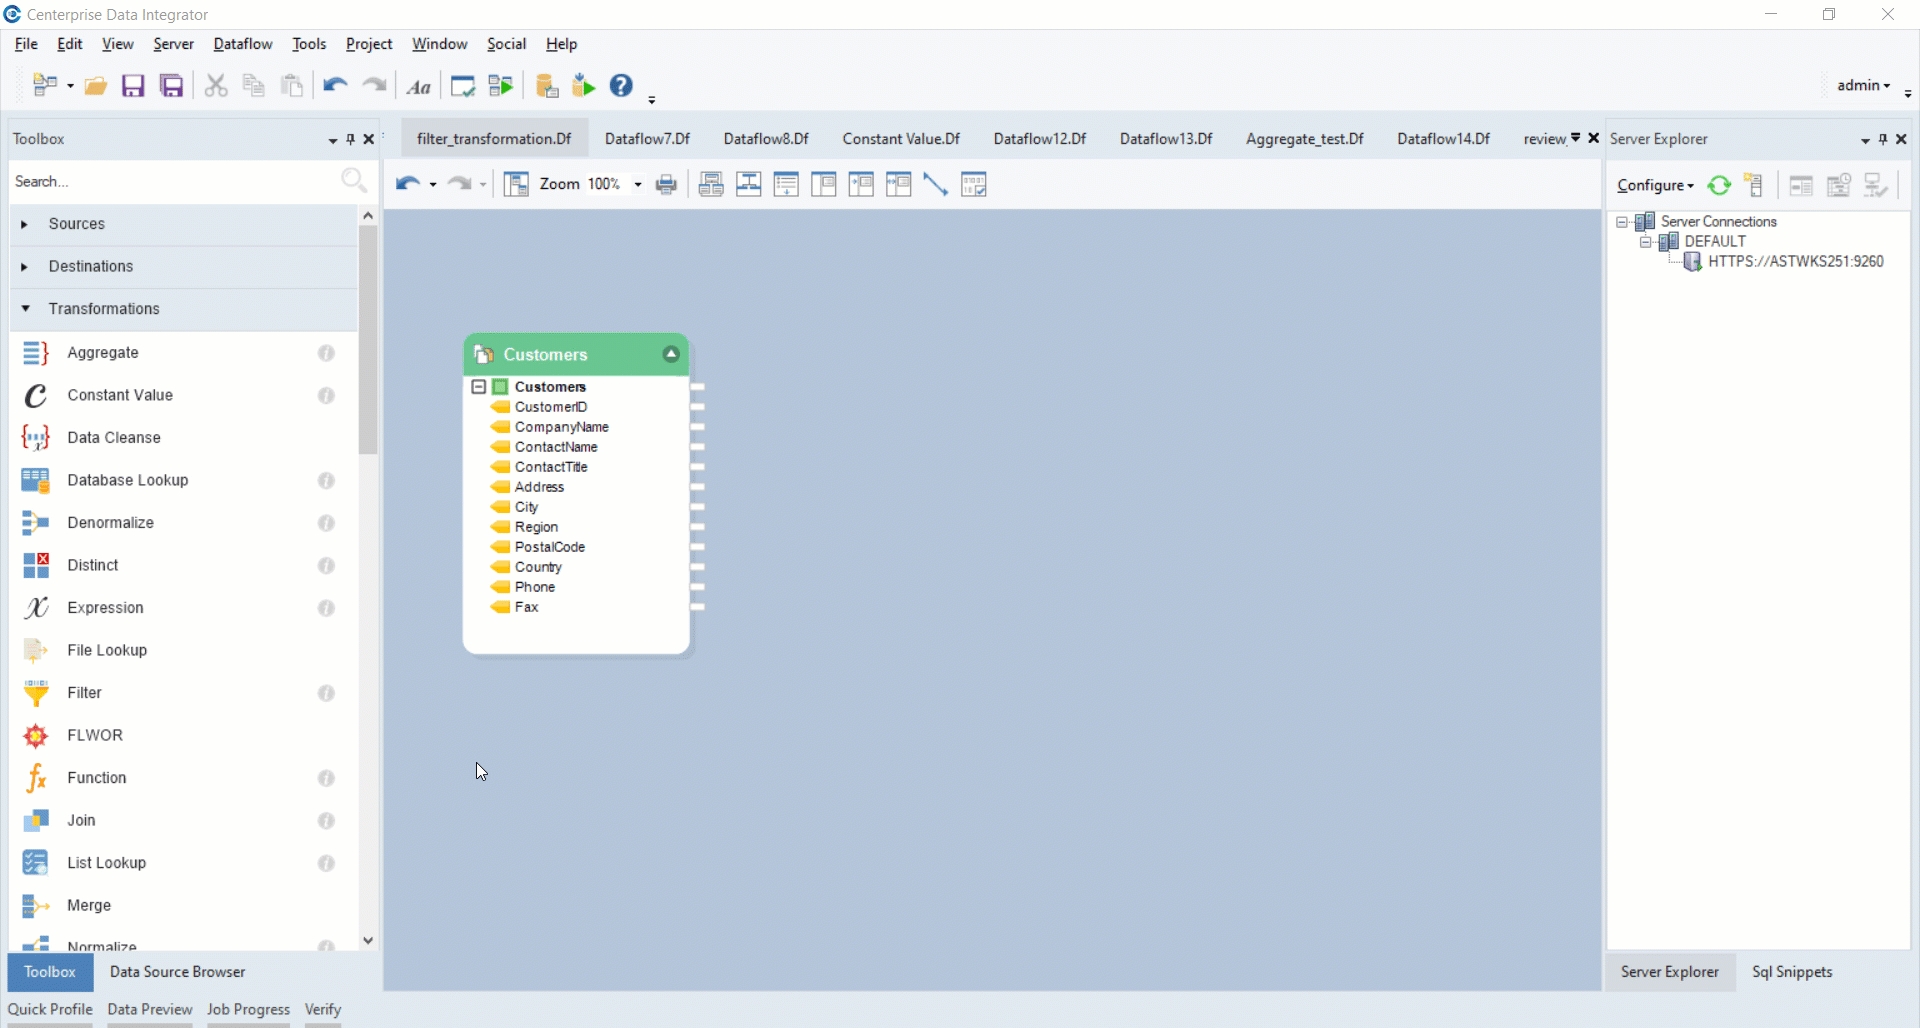Expand the Sources toolbox section
1920x1028 pixels.
(x=25, y=224)
